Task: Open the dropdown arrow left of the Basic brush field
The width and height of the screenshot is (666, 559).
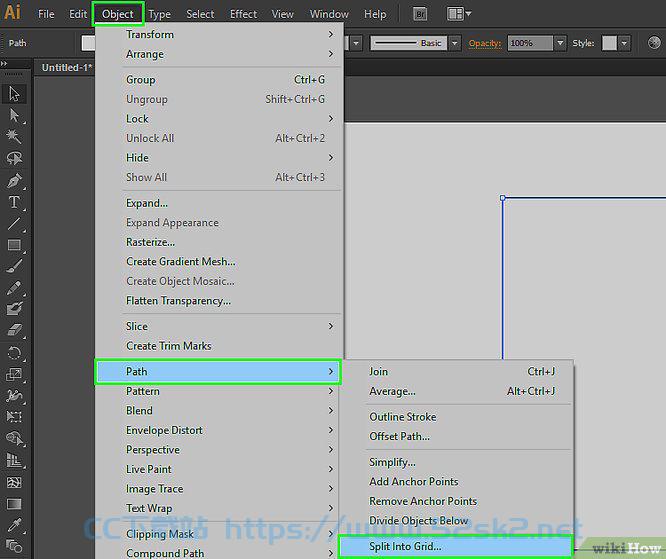Action: [356, 43]
